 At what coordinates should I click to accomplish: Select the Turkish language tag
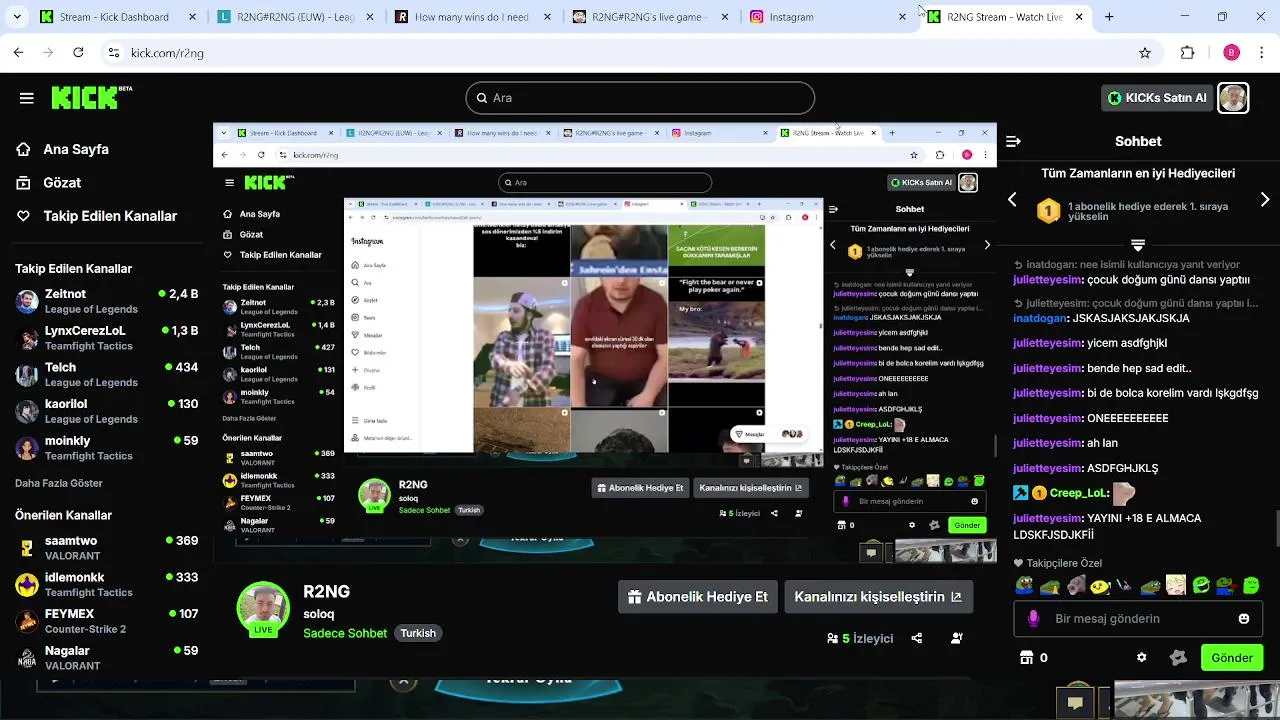click(x=418, y=633)
